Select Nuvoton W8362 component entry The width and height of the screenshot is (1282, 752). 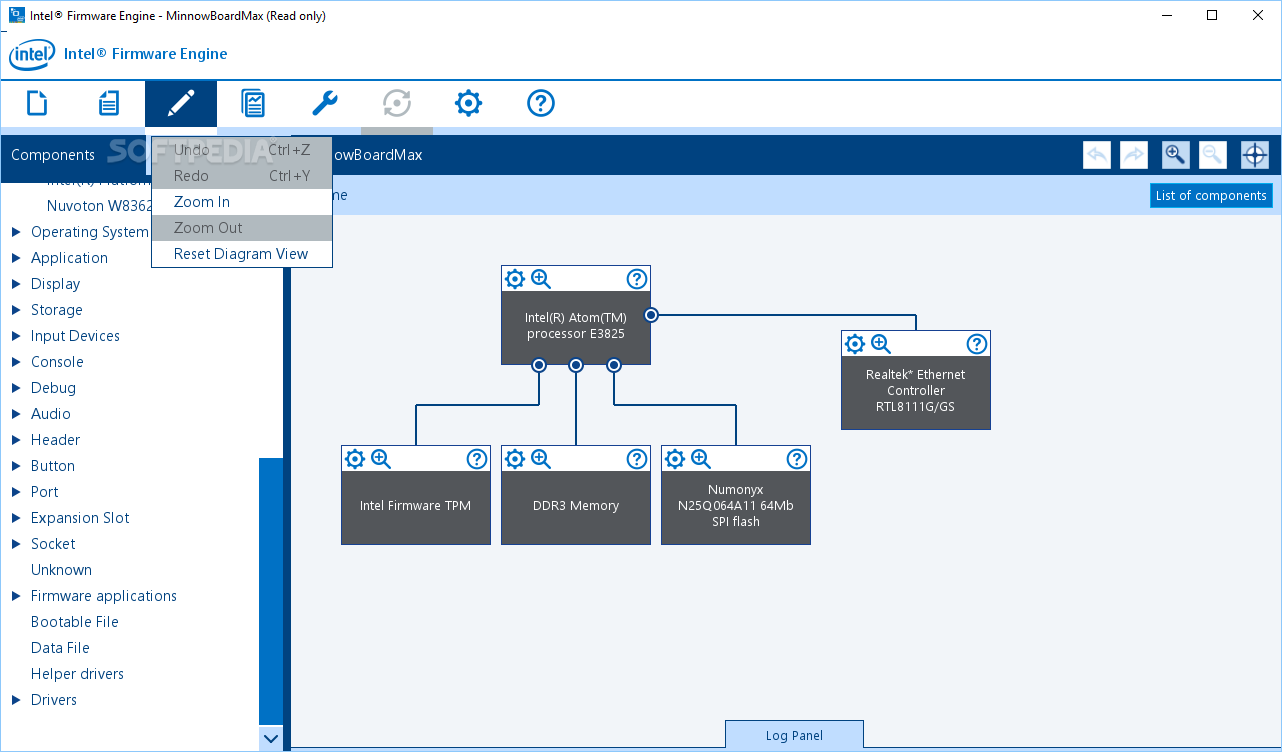(x=99, y=206)
